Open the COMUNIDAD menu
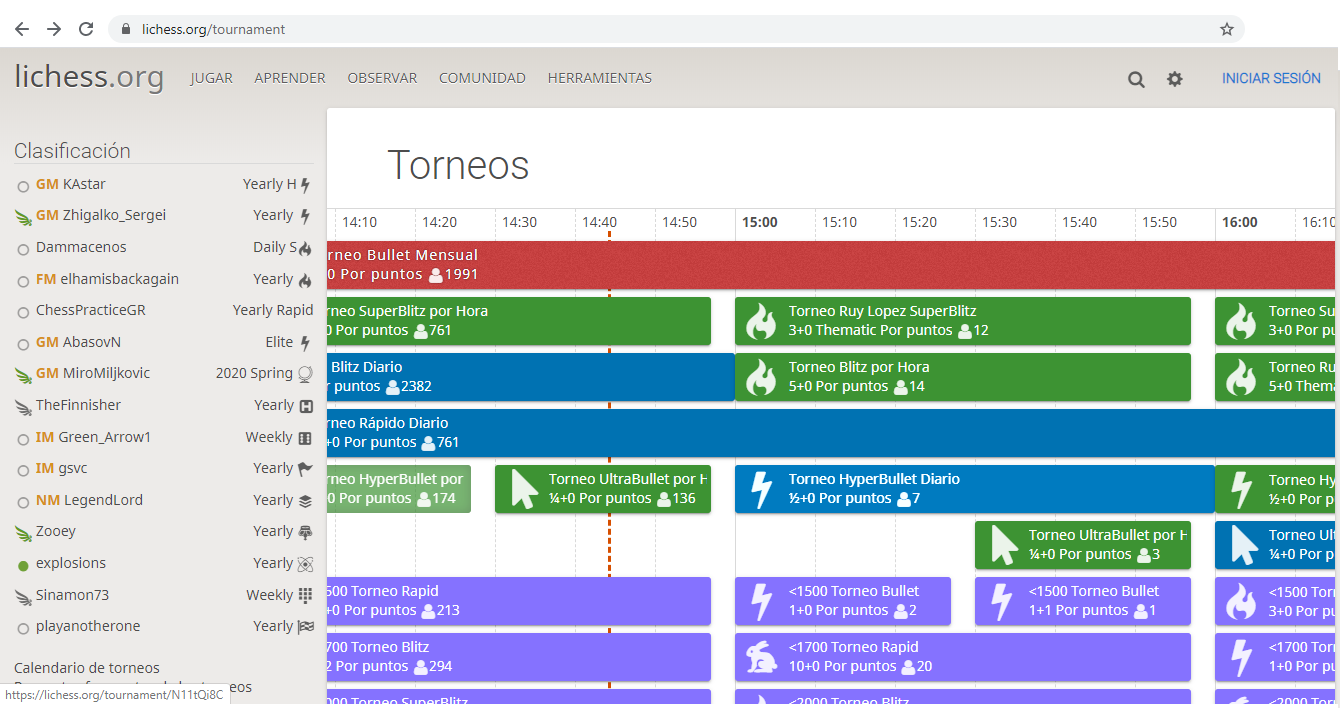The width and height of the screenshot is (1340, 708). [x=482, y=78]
